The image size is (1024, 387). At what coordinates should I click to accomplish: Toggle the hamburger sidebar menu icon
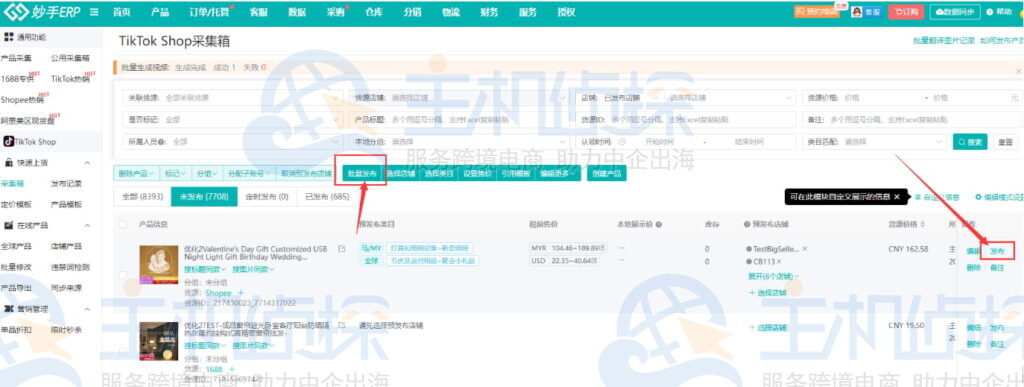93,12
